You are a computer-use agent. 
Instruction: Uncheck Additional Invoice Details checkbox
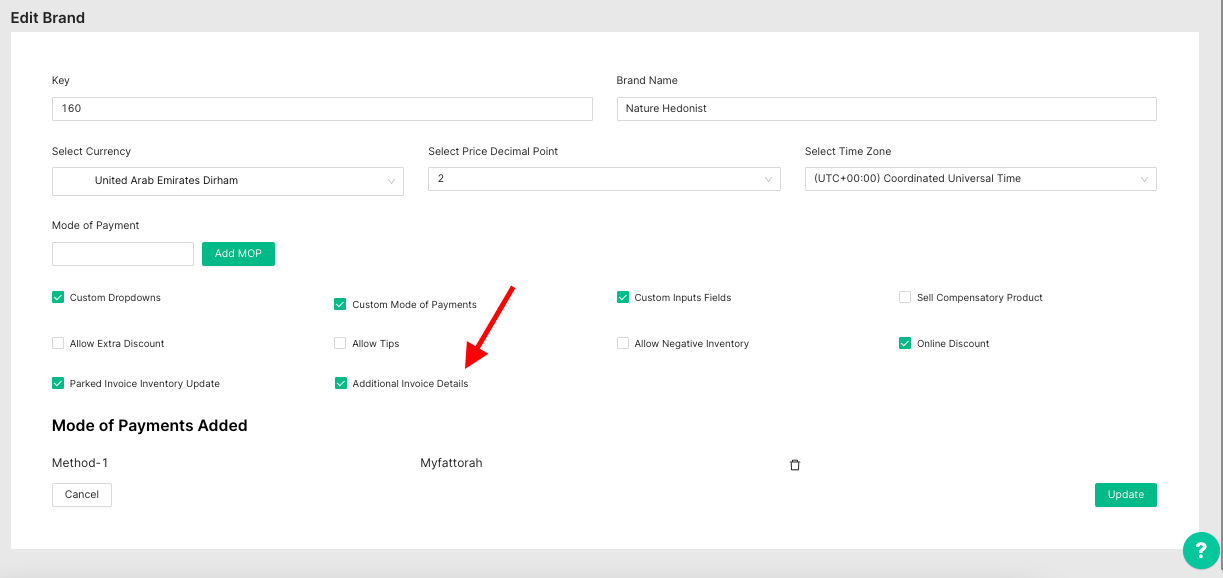pyautogui.click(x=341, y=383)
